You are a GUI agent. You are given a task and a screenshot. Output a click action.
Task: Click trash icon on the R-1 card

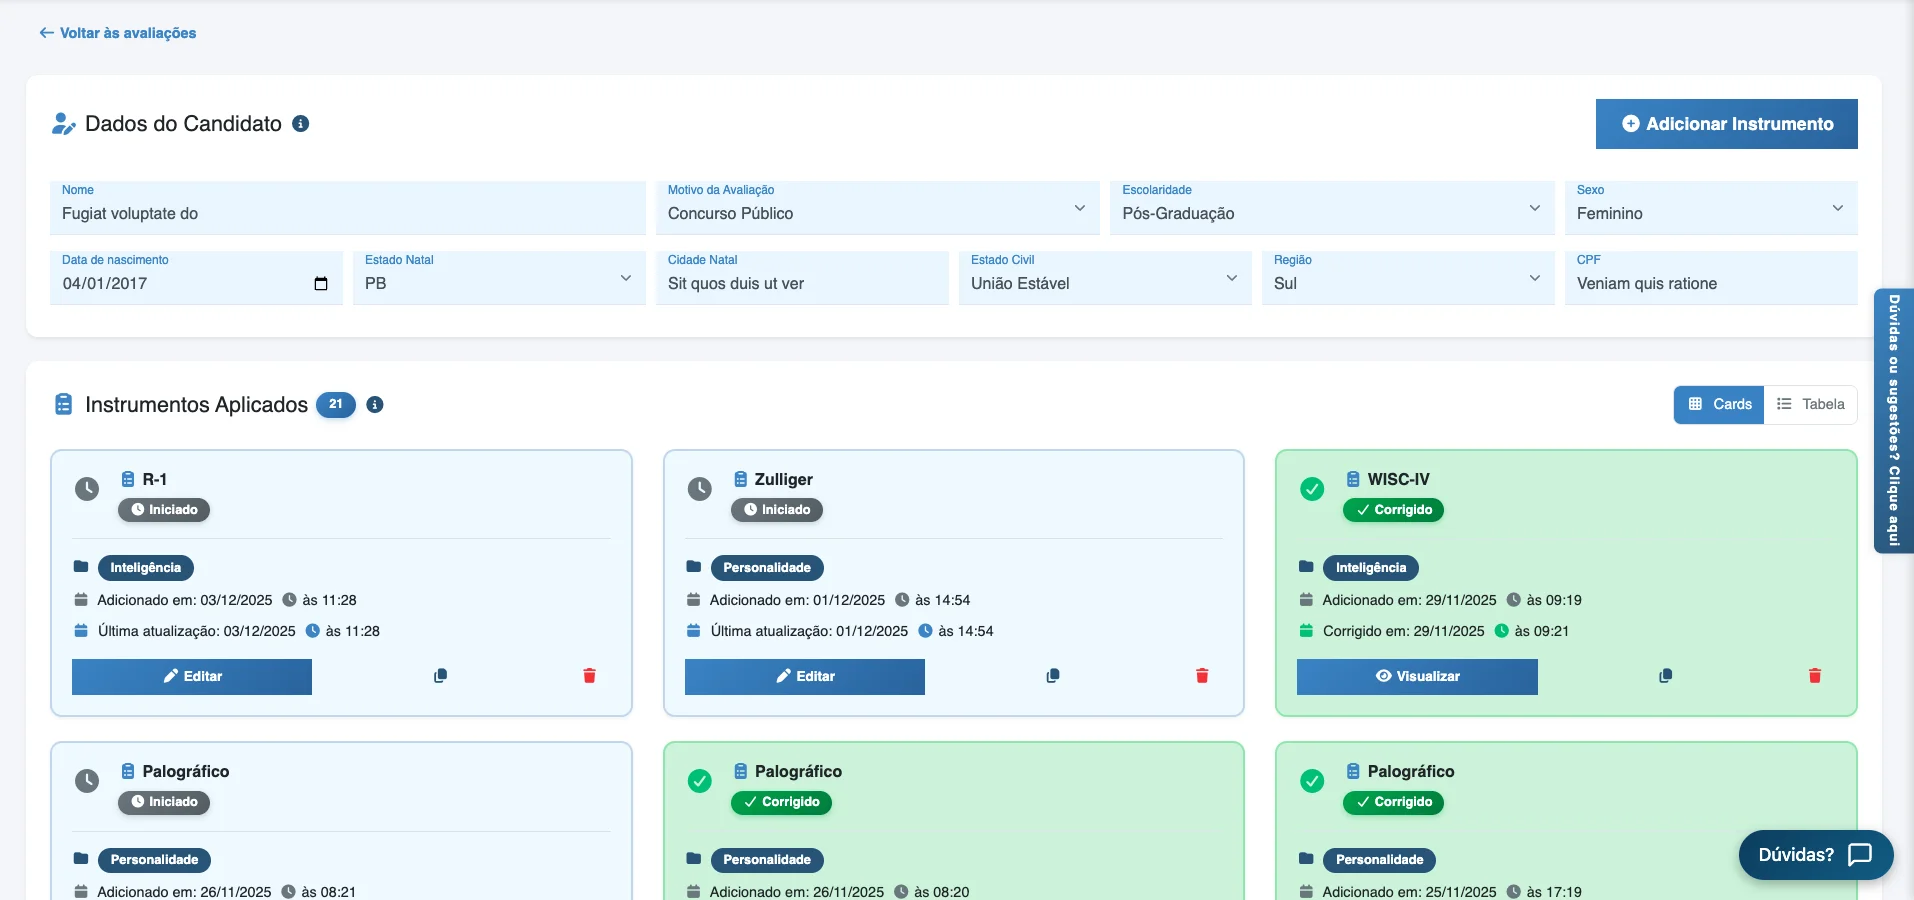pyautogui.click(x=589, y=676)
